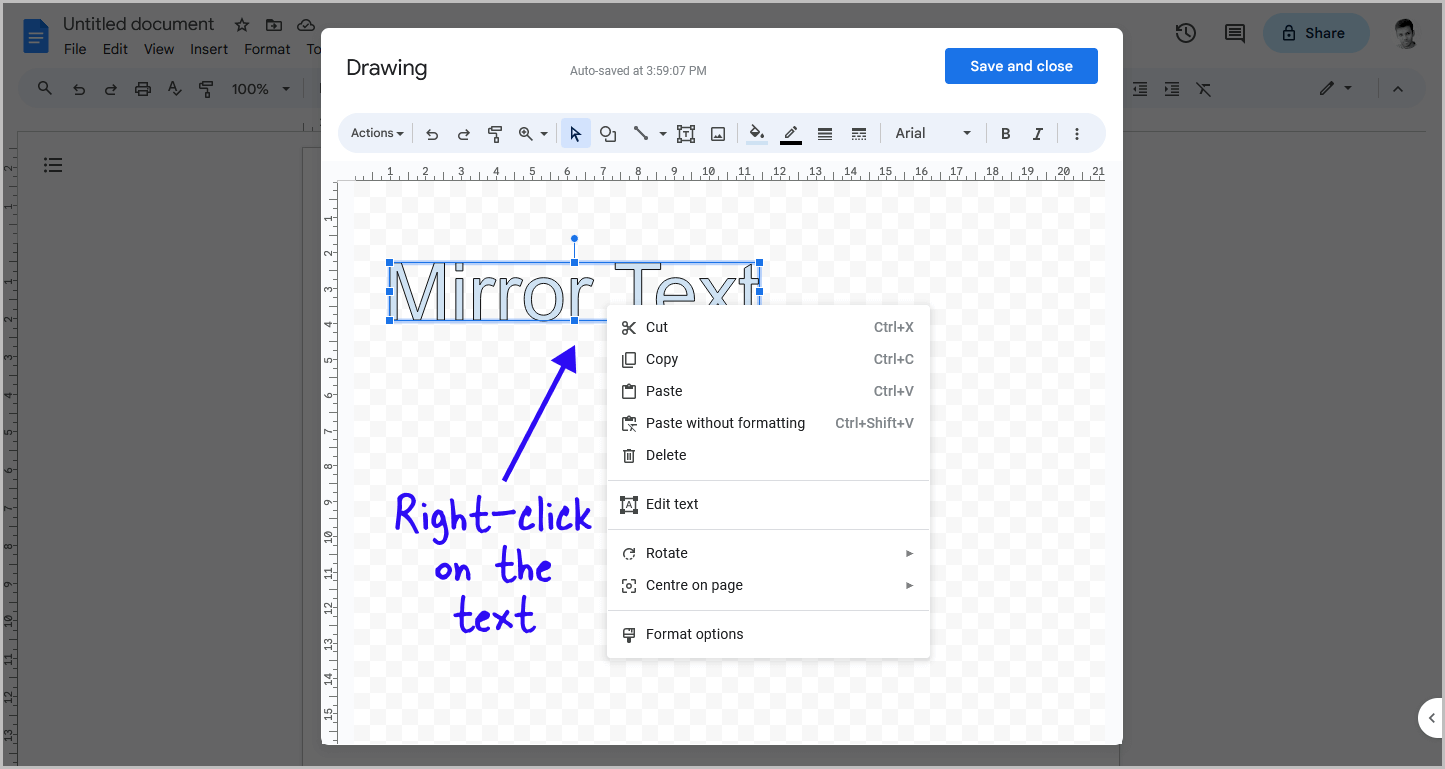The width and height of the screenshot is (1445, 769).
Task: Open Format options from context menu
Action: click(x=768, y=634)
